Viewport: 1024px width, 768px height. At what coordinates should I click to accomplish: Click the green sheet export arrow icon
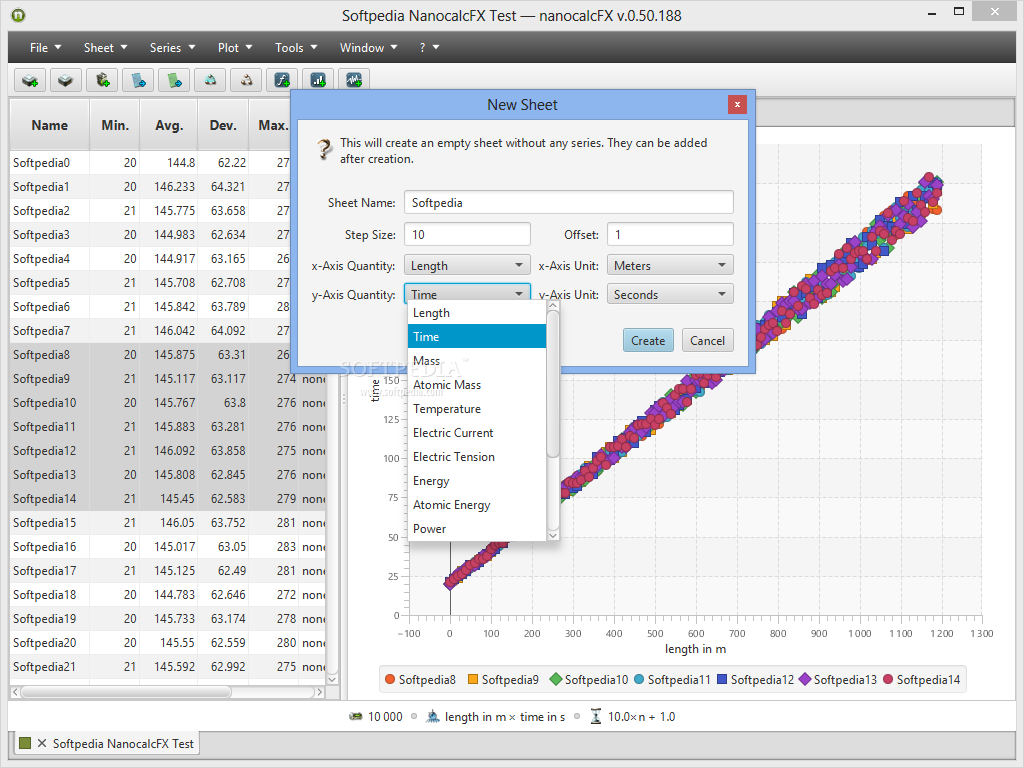174,80
